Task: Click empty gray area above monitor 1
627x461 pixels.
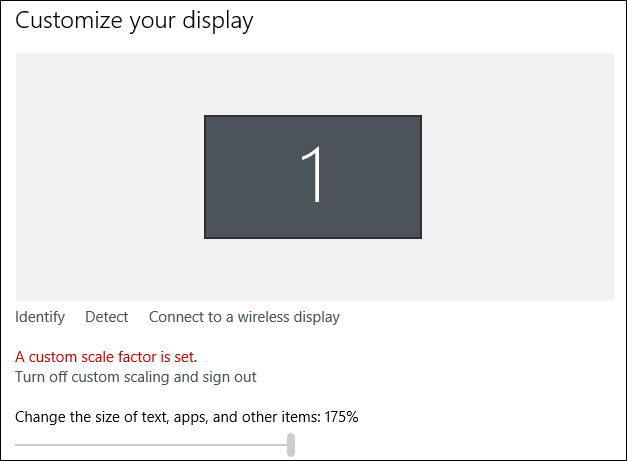Action: coord(313,83)
